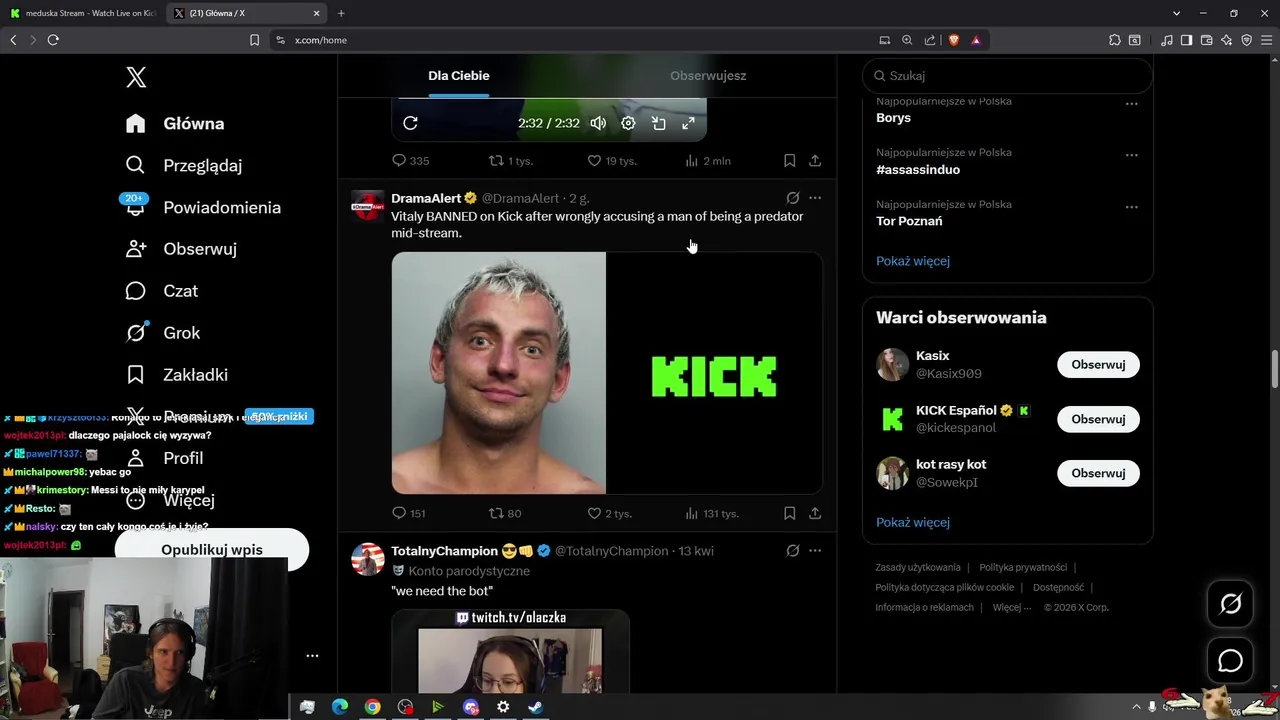The image size is (1280, 720).
Task: Toggle Brave Shields lion icon
Action: (x=954, y=40)
